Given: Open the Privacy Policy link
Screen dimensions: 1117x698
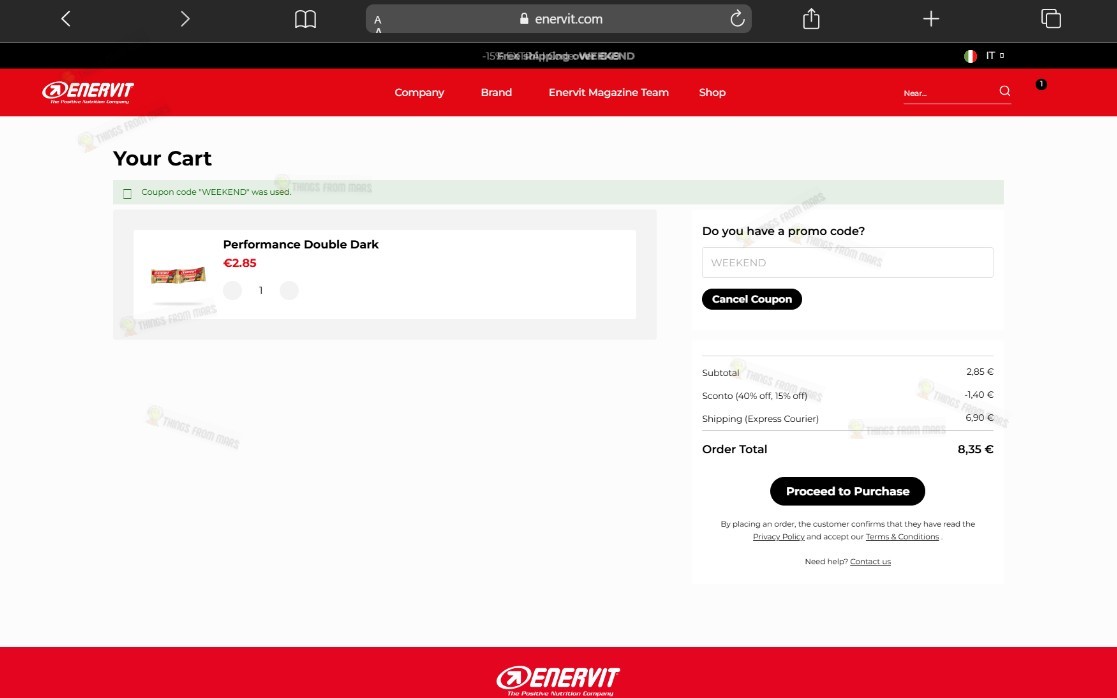Looking at the screenshot, I should 779,537.
